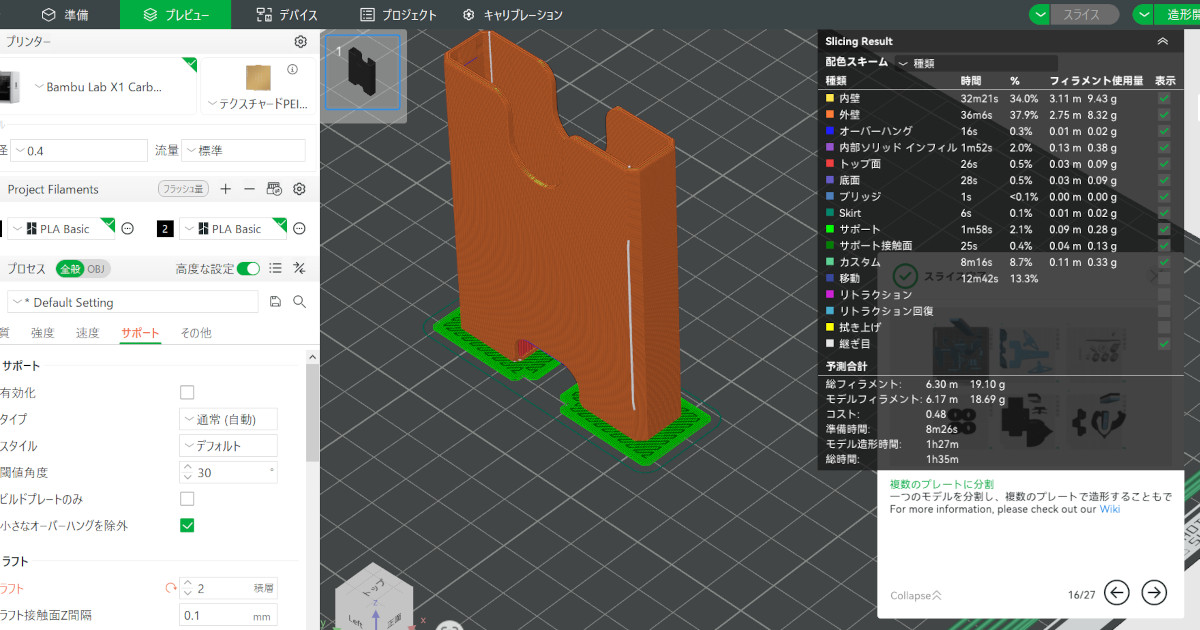1200x630 pixels.
Task: Hide 外壁 outer wall lines in preview
Action: 1163,115
